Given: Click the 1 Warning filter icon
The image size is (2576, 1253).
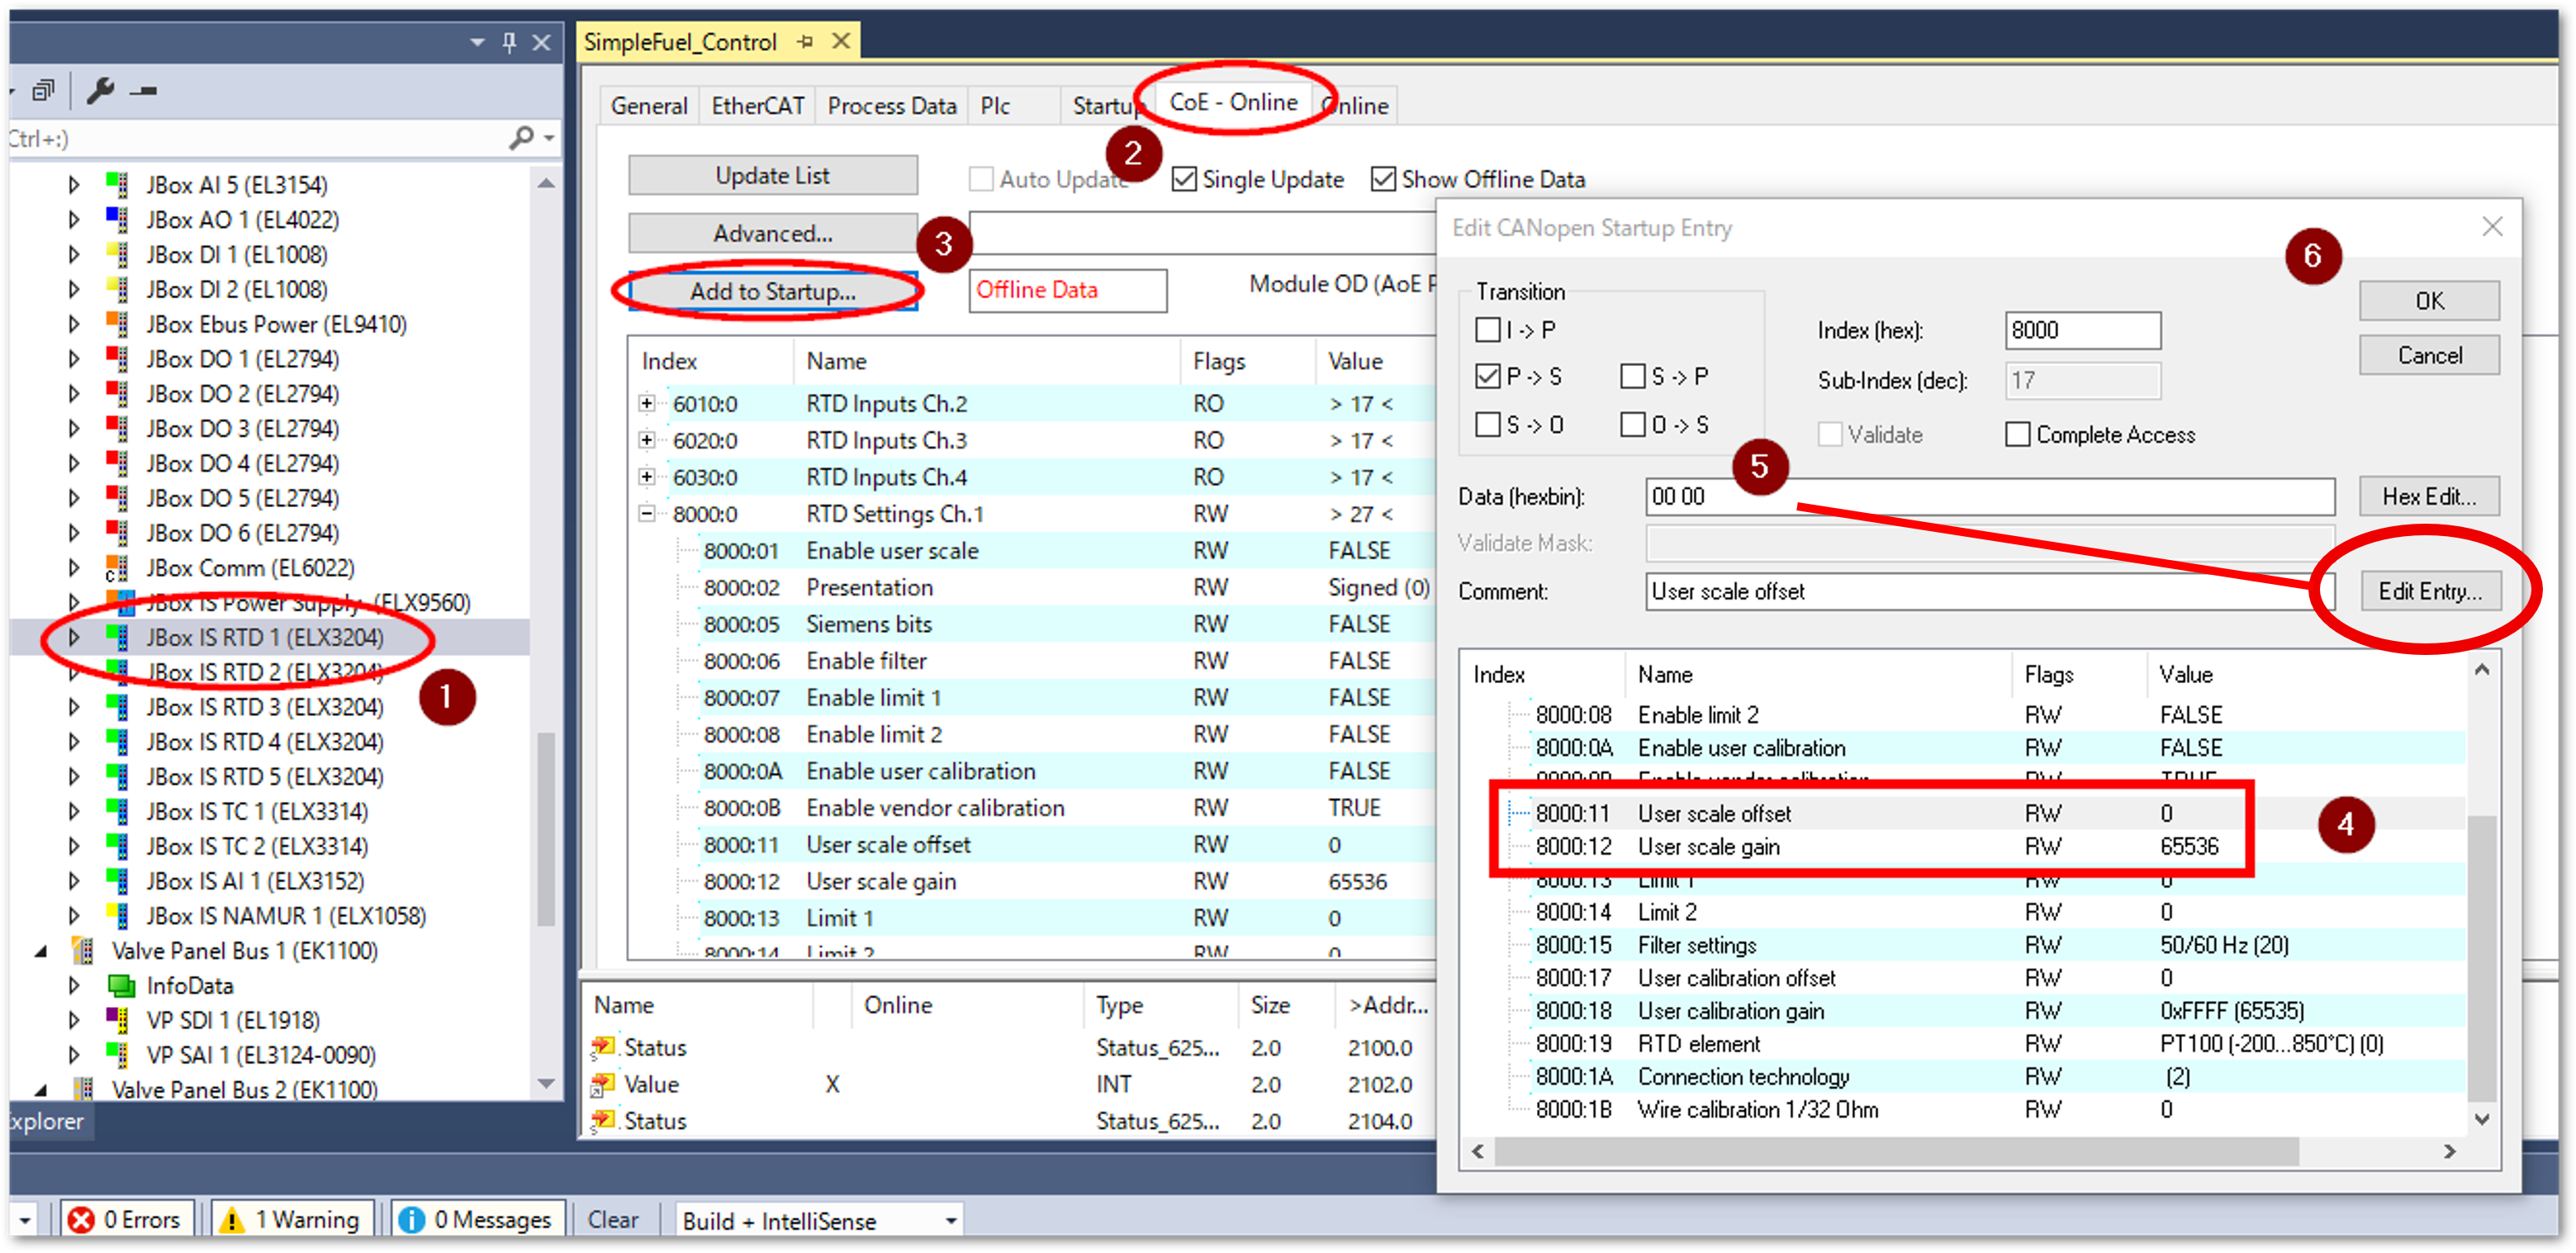Looking at the screenshot, I should 232,1220.
